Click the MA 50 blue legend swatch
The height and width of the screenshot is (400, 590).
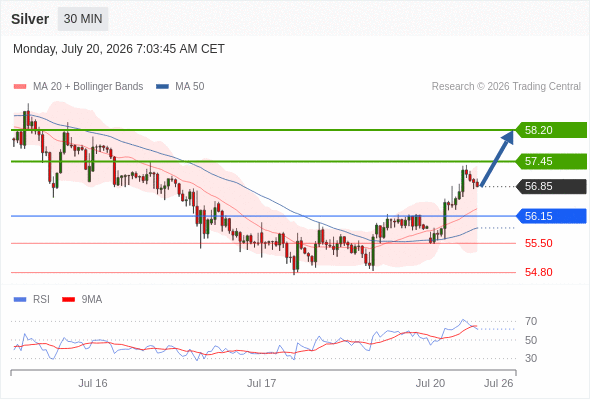click(x=162, y=87)
